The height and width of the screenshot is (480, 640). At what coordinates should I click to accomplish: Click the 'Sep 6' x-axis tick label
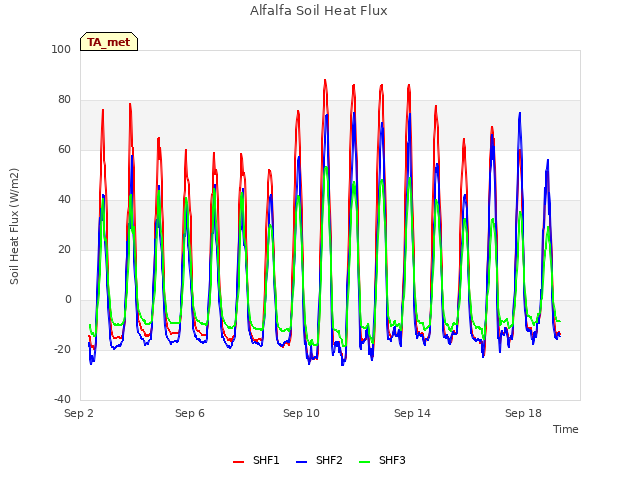point(190,413)
